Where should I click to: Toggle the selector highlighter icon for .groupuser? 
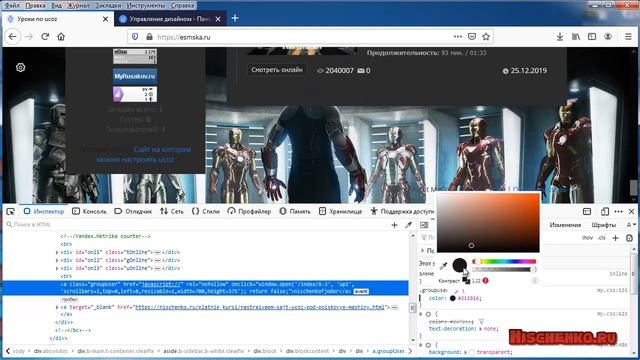[457, 291]
